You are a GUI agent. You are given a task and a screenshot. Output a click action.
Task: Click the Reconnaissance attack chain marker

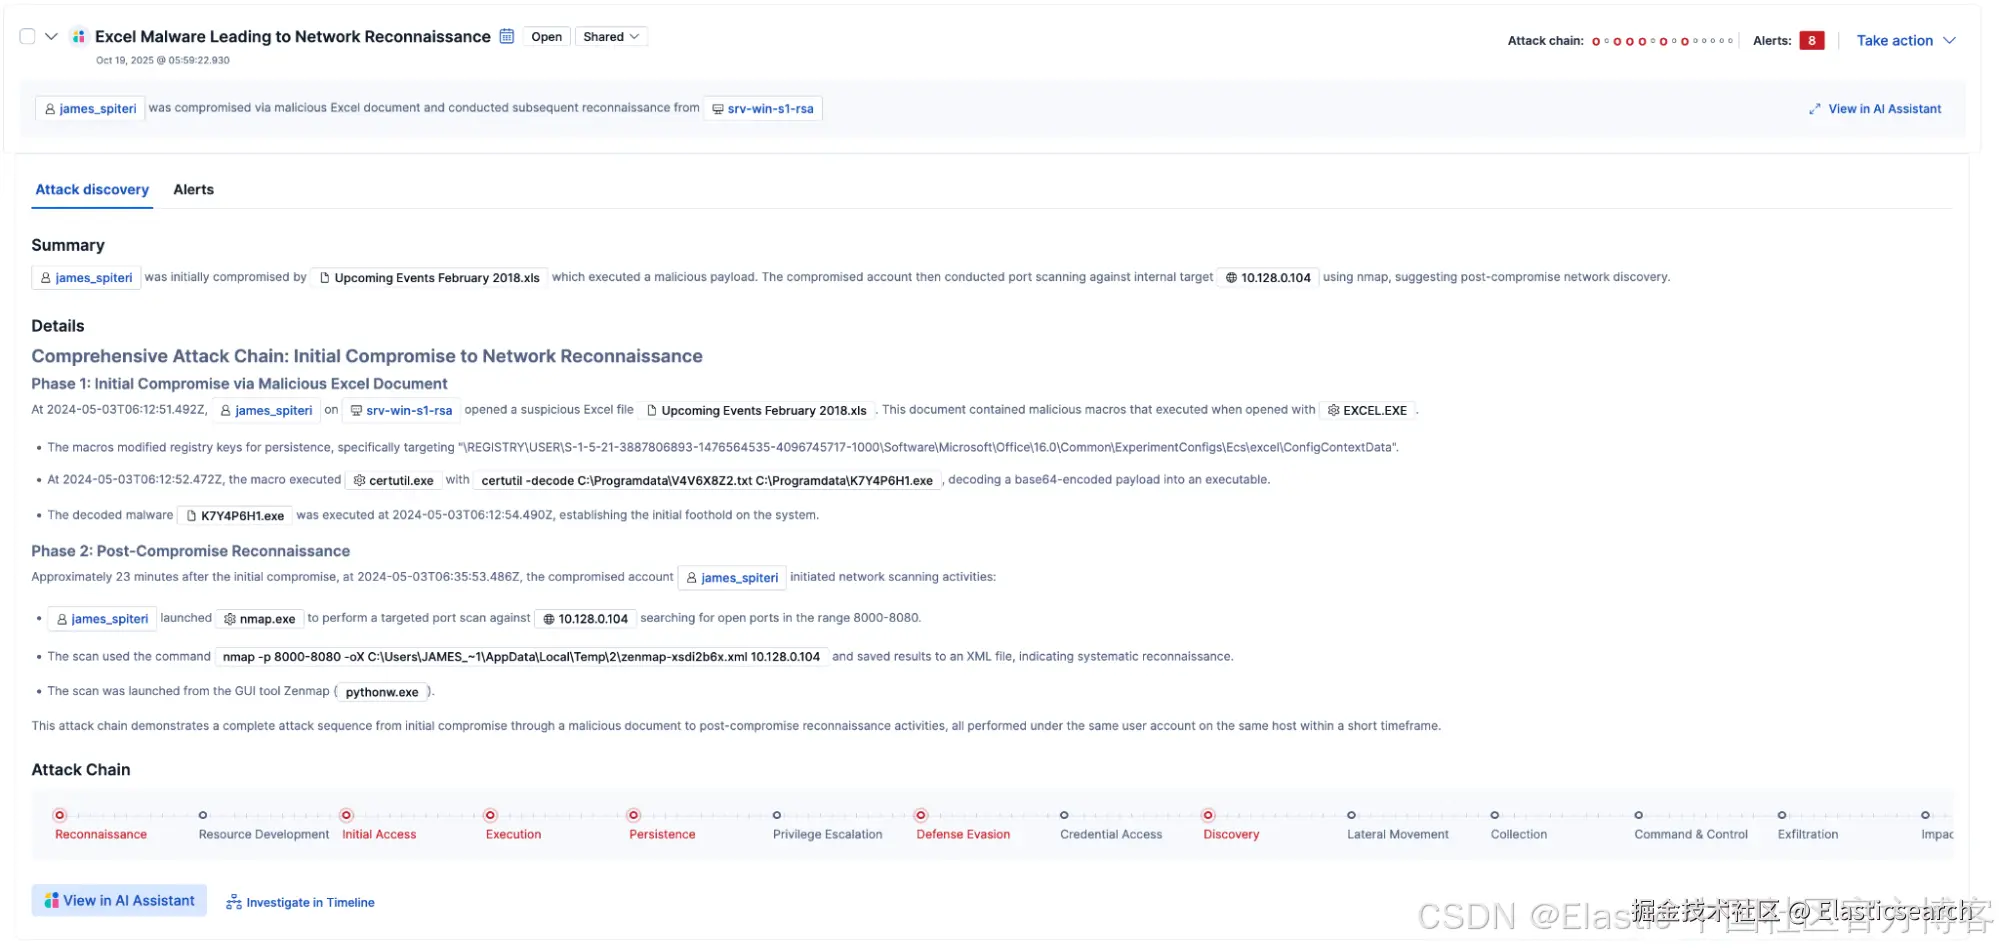60,815
